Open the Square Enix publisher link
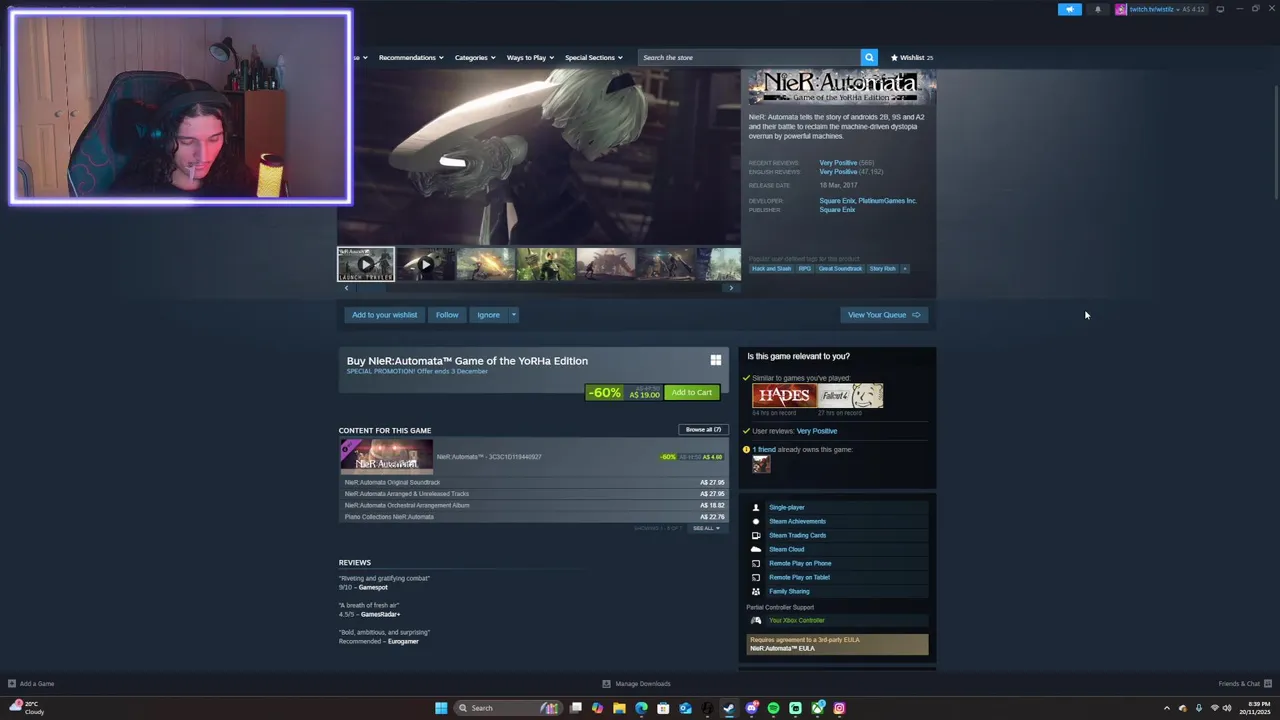Viewport: 1280px width, 720px height. click(x=837, y=210)
